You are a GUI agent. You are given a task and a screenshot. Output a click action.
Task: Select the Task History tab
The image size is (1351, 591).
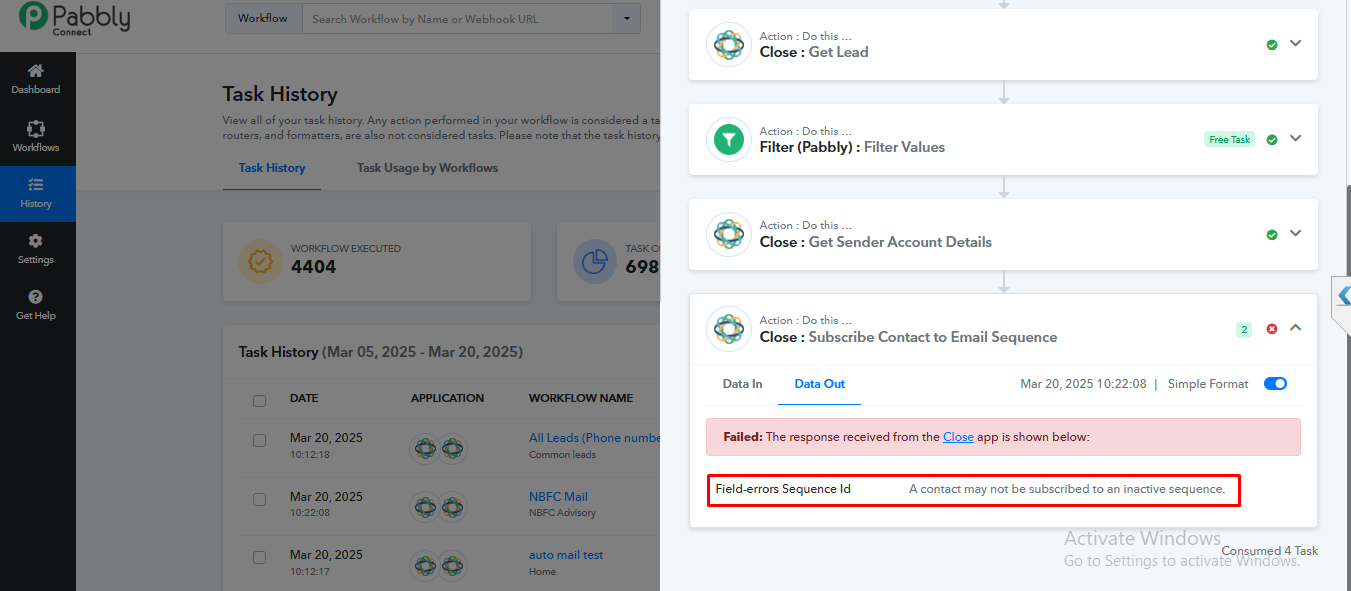(x=272, y=168)
